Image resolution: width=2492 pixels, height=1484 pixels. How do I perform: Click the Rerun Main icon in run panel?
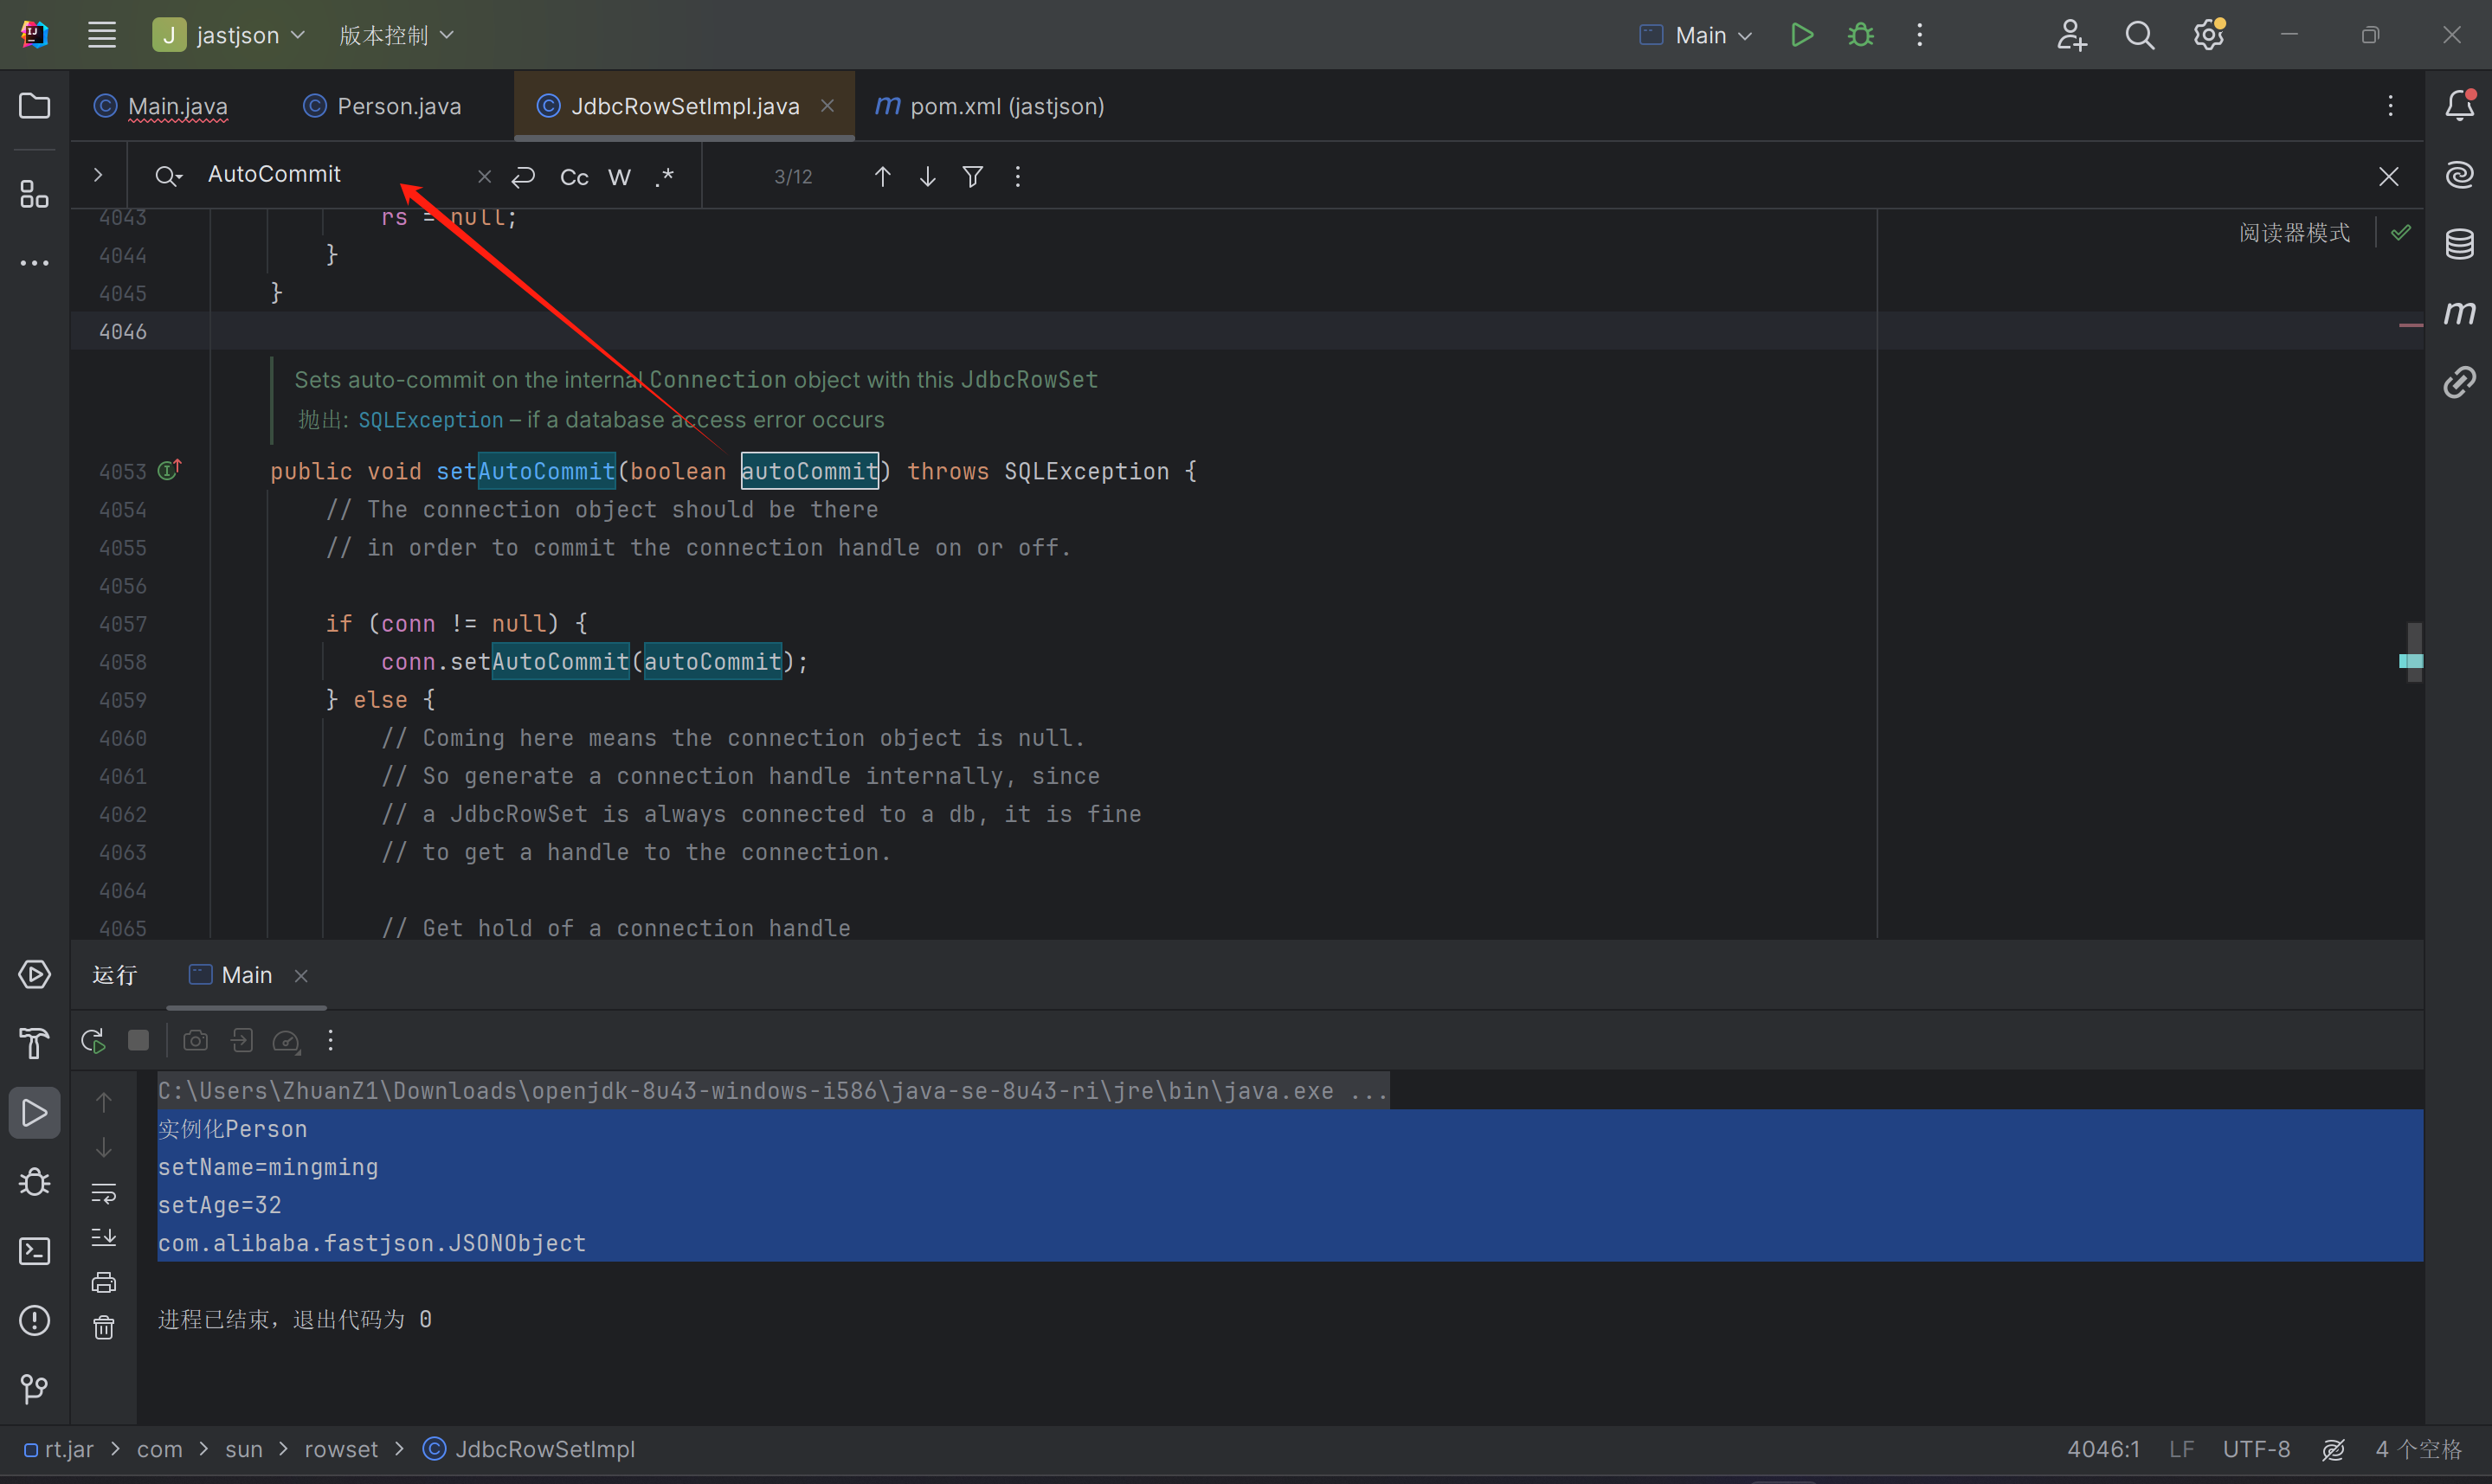pyautogui.click(x=93, y=1040)
